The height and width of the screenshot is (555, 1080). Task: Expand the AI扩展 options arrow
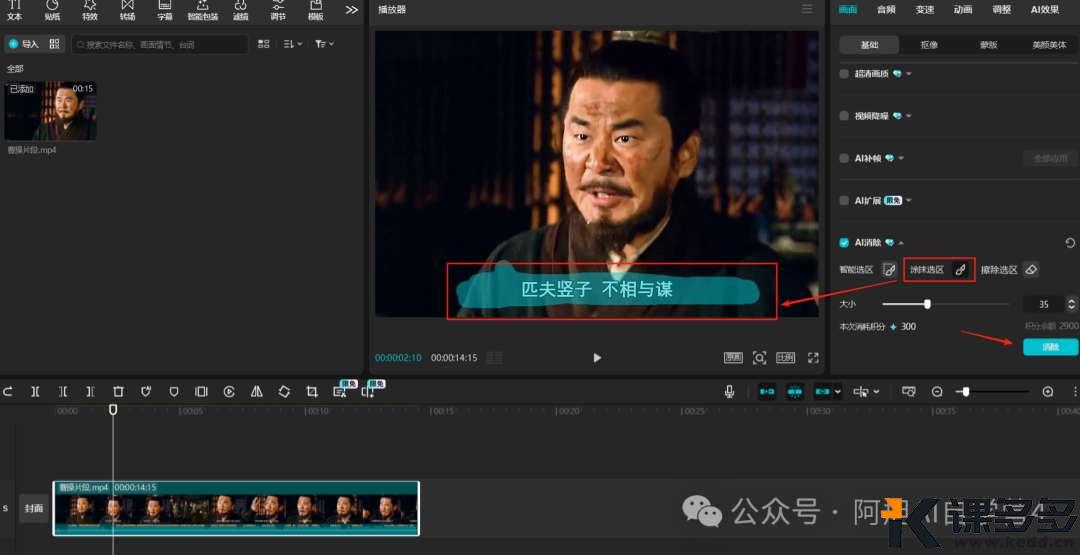tap(908, 201)
